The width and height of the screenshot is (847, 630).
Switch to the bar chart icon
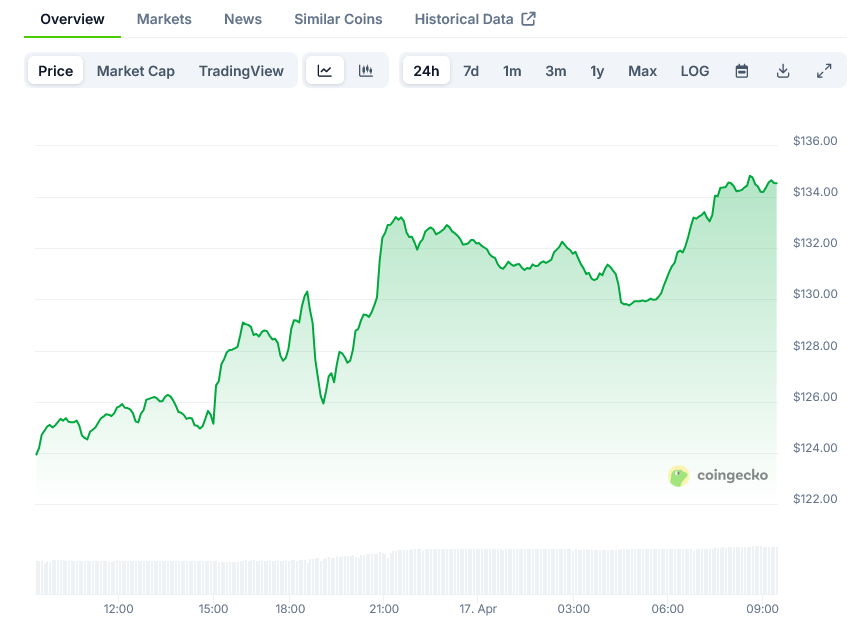tap(366, 71)
